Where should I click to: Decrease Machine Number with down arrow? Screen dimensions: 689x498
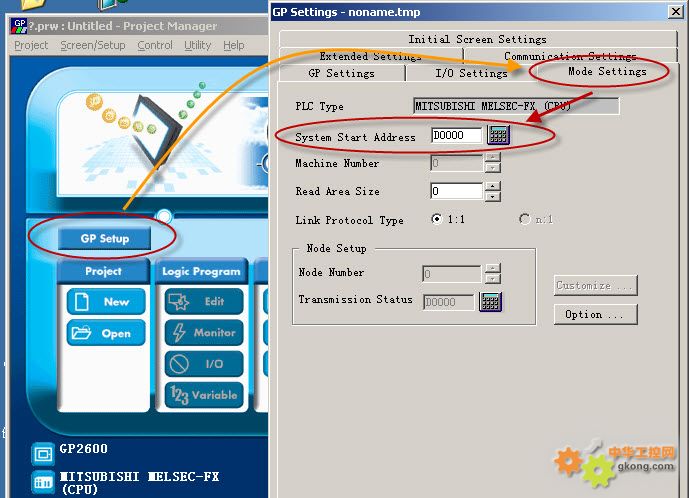pos(493,167)
